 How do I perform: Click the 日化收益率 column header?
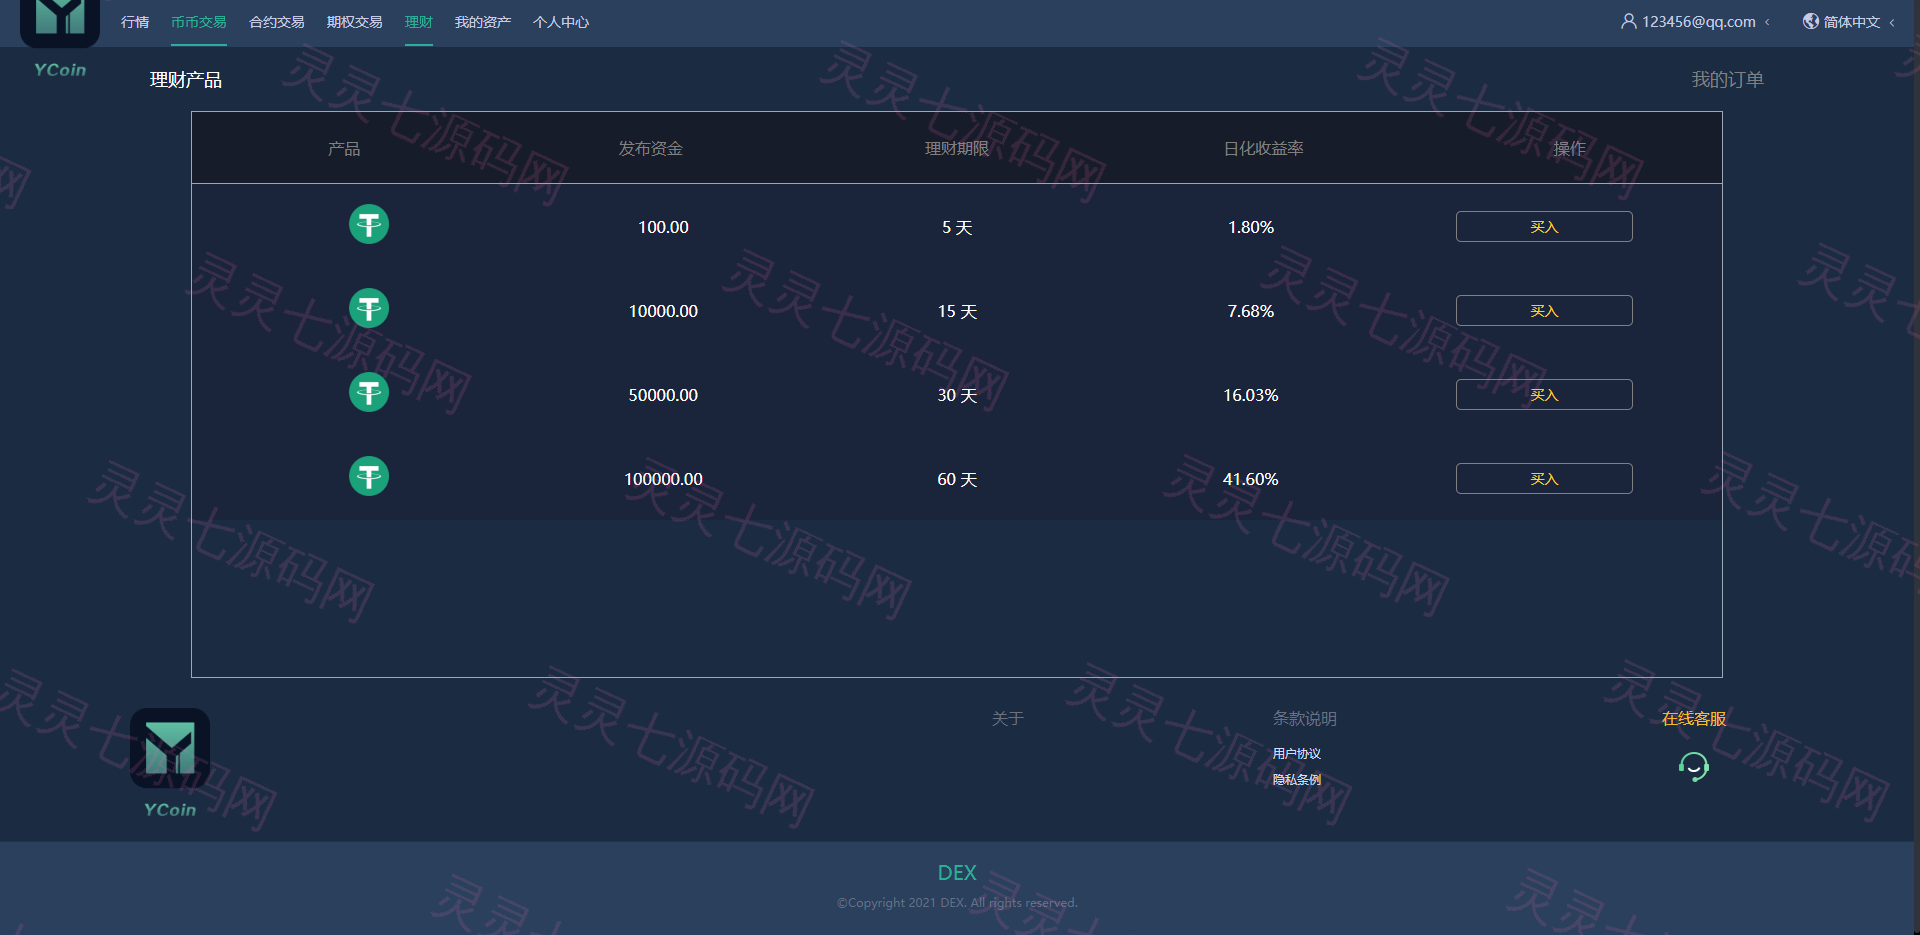click(1264, 149)
